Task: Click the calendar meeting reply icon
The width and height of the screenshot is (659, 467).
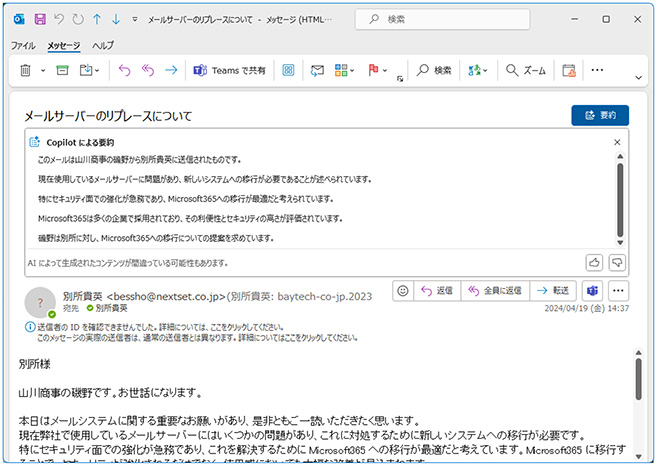Action: pyautogui.click(x=569, y=70)
